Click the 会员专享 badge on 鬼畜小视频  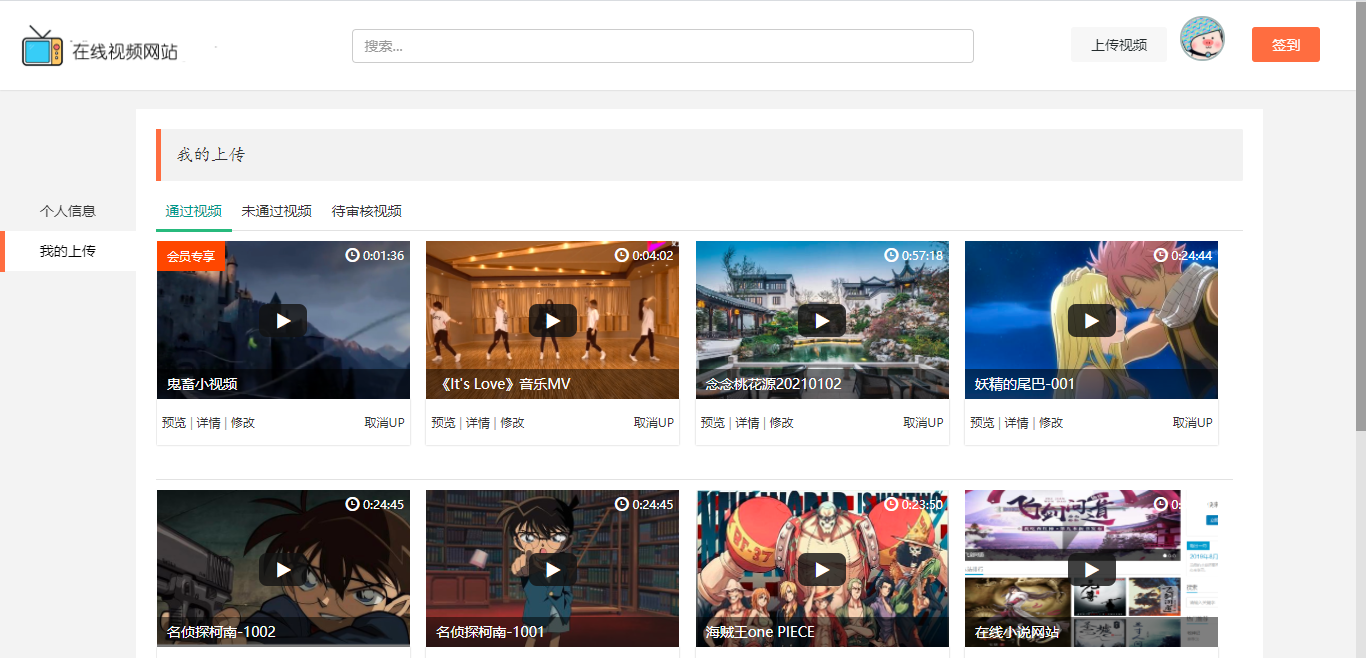coord(190,255)
